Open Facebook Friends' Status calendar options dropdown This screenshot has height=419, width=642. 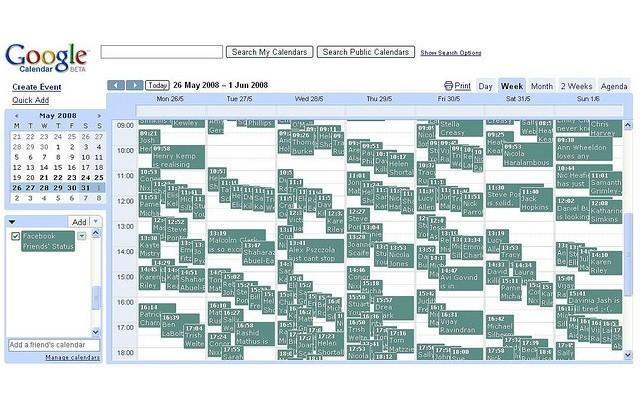84,236
